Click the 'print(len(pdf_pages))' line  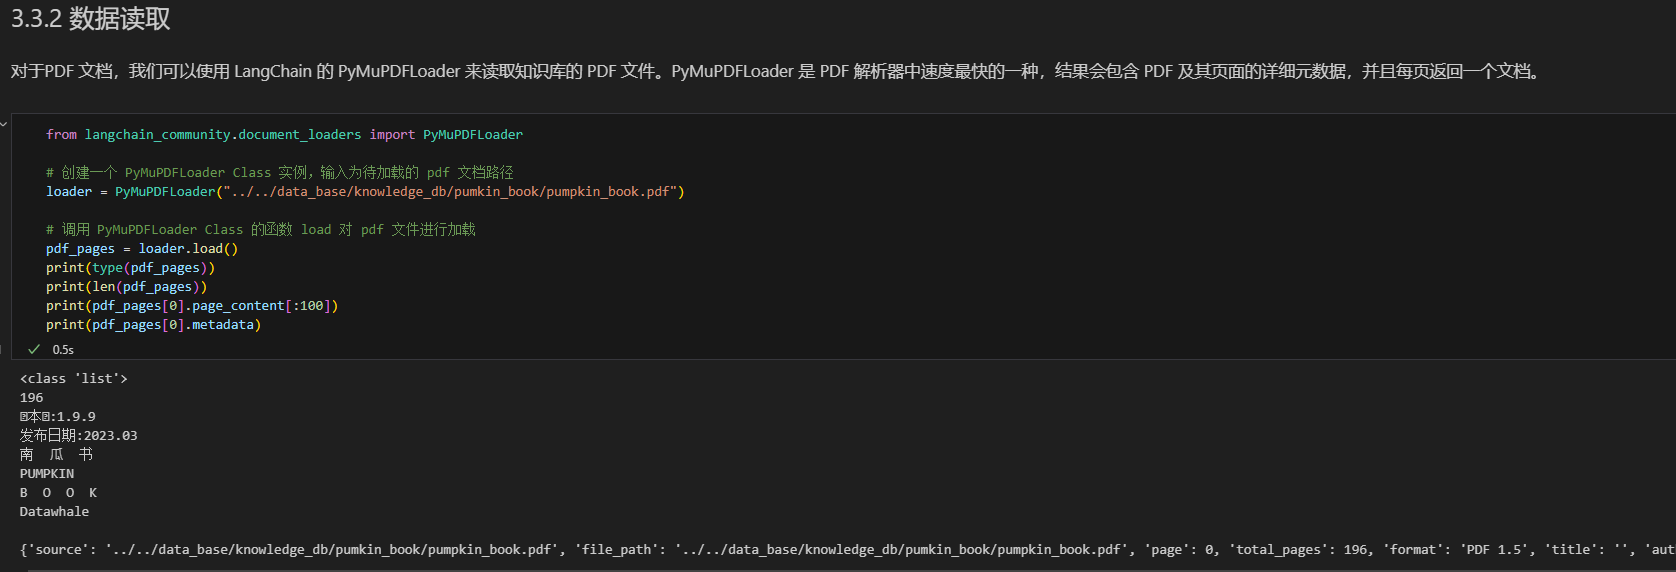126,286
